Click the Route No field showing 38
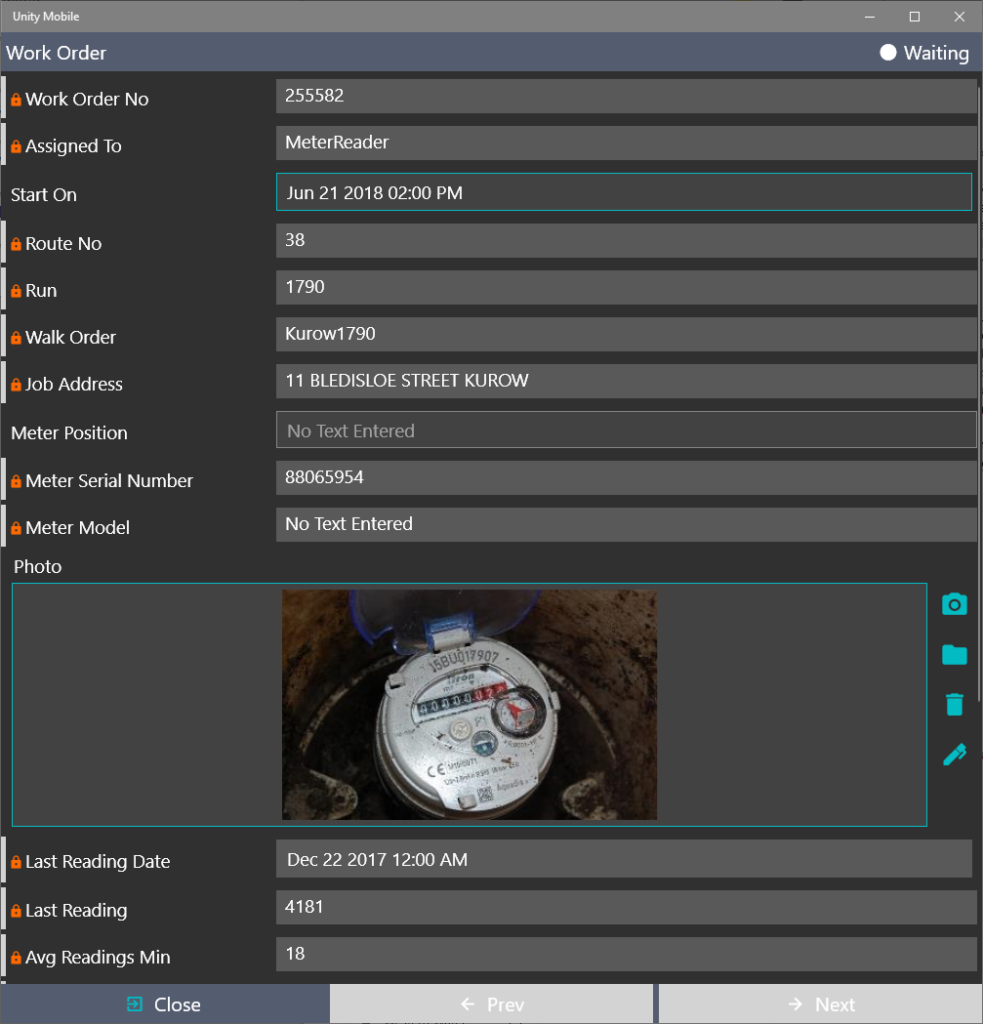 (625, 240)
